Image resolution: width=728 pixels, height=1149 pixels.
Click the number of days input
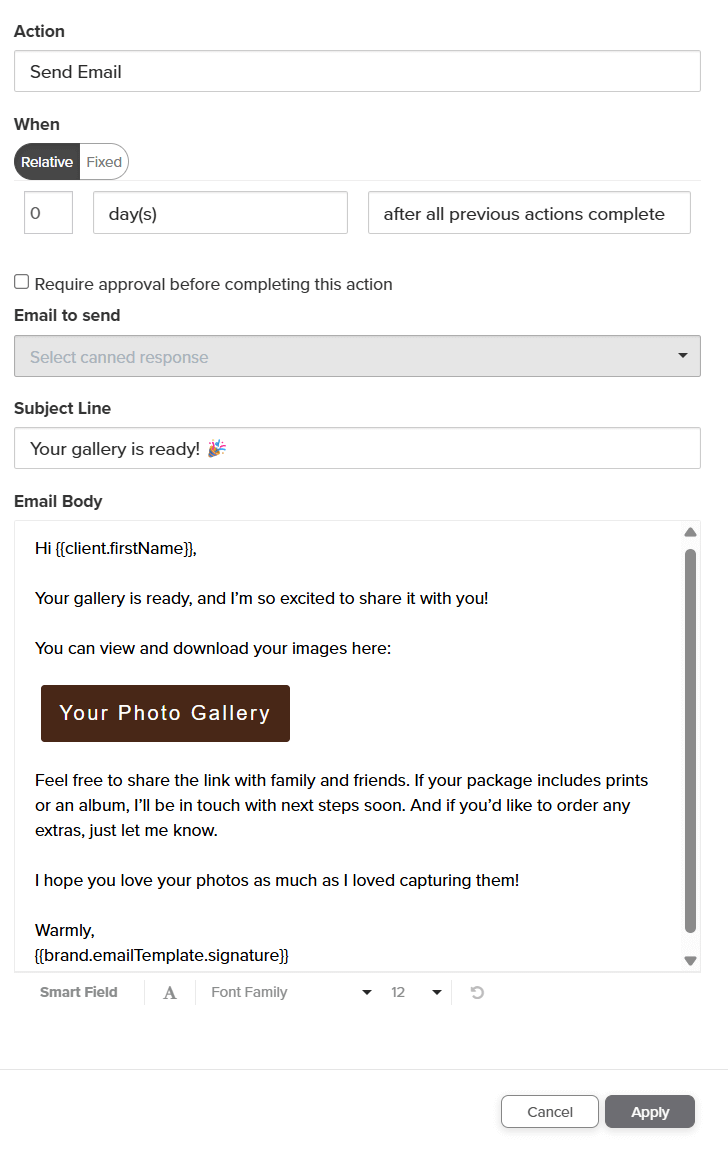[48, 214]
